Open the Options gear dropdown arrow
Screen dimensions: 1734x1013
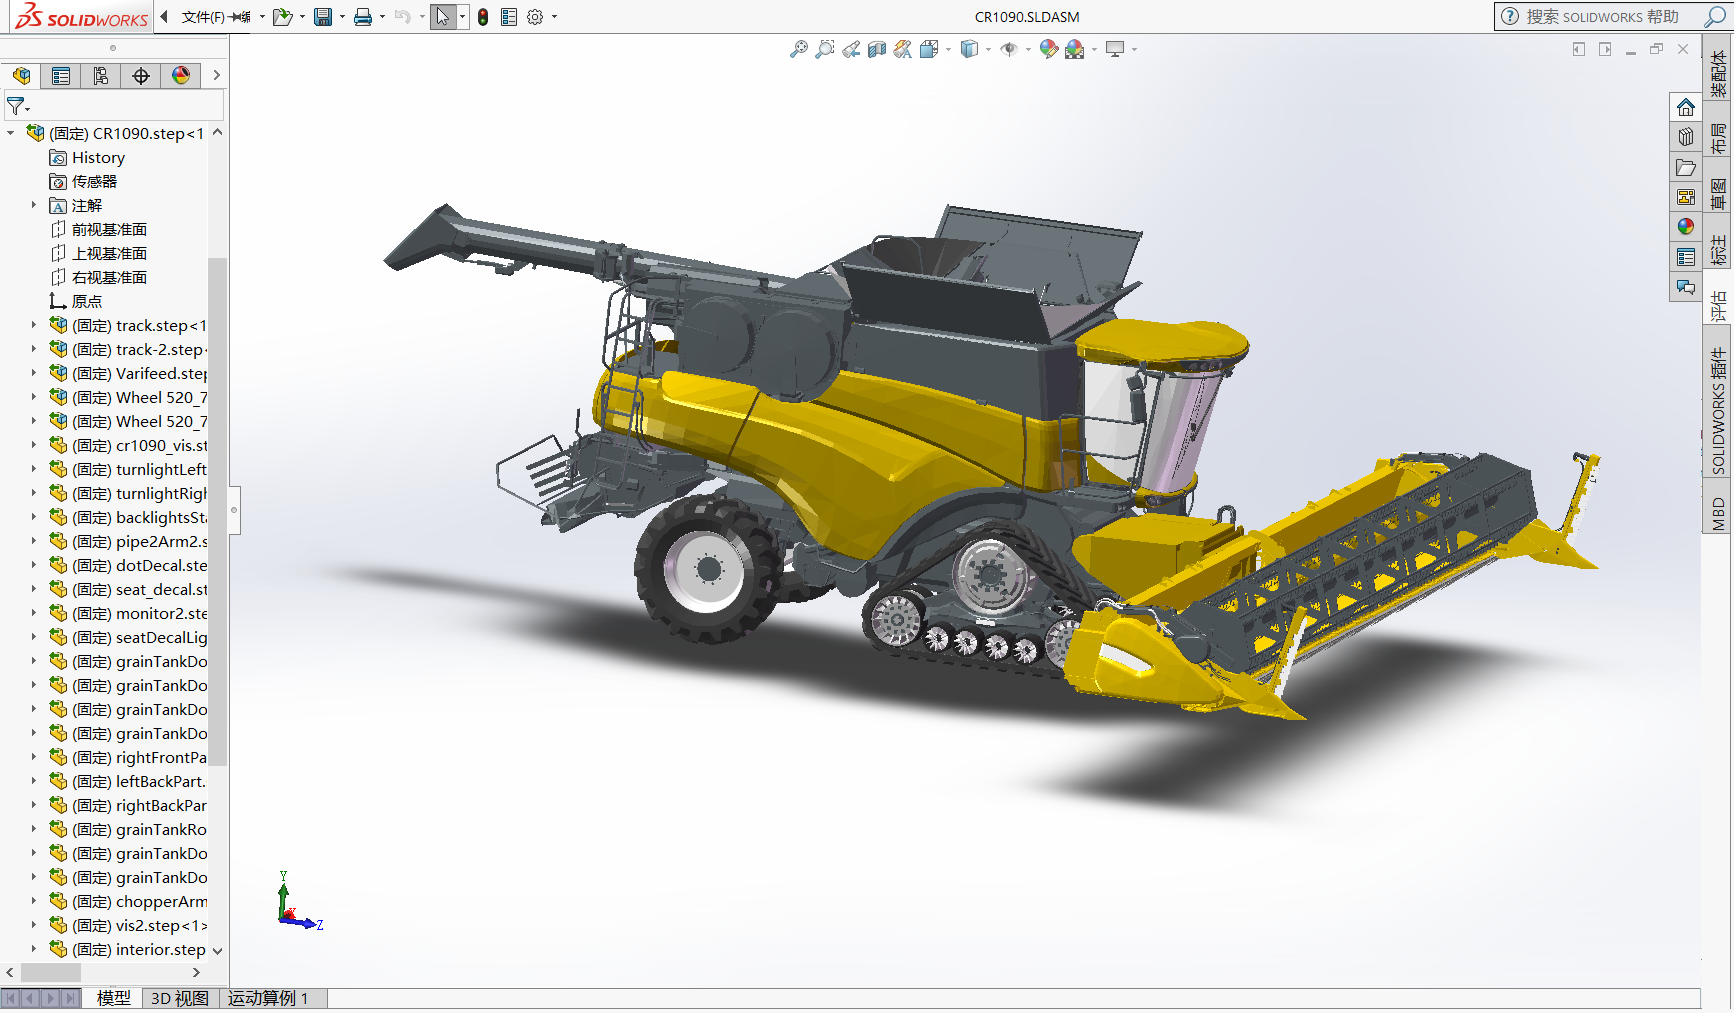point(554,17)
